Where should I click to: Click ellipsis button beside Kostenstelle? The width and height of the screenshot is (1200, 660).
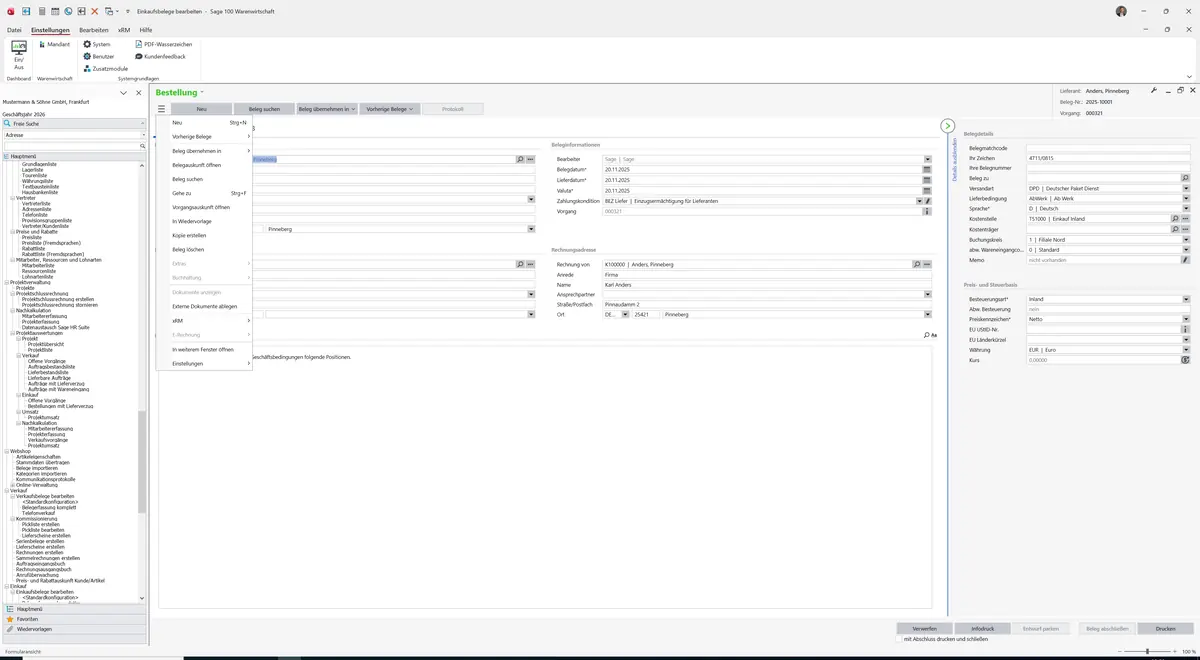(x=1186, y=218)
